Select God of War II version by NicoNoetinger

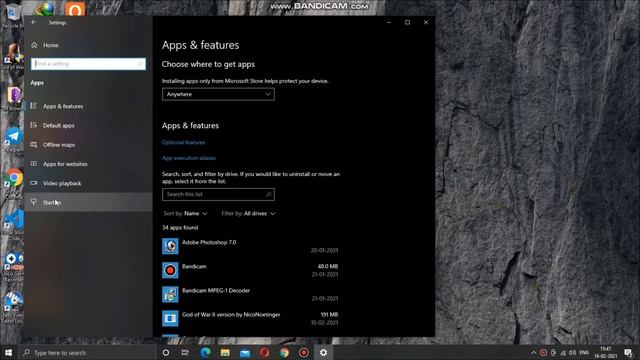point(250,318)
